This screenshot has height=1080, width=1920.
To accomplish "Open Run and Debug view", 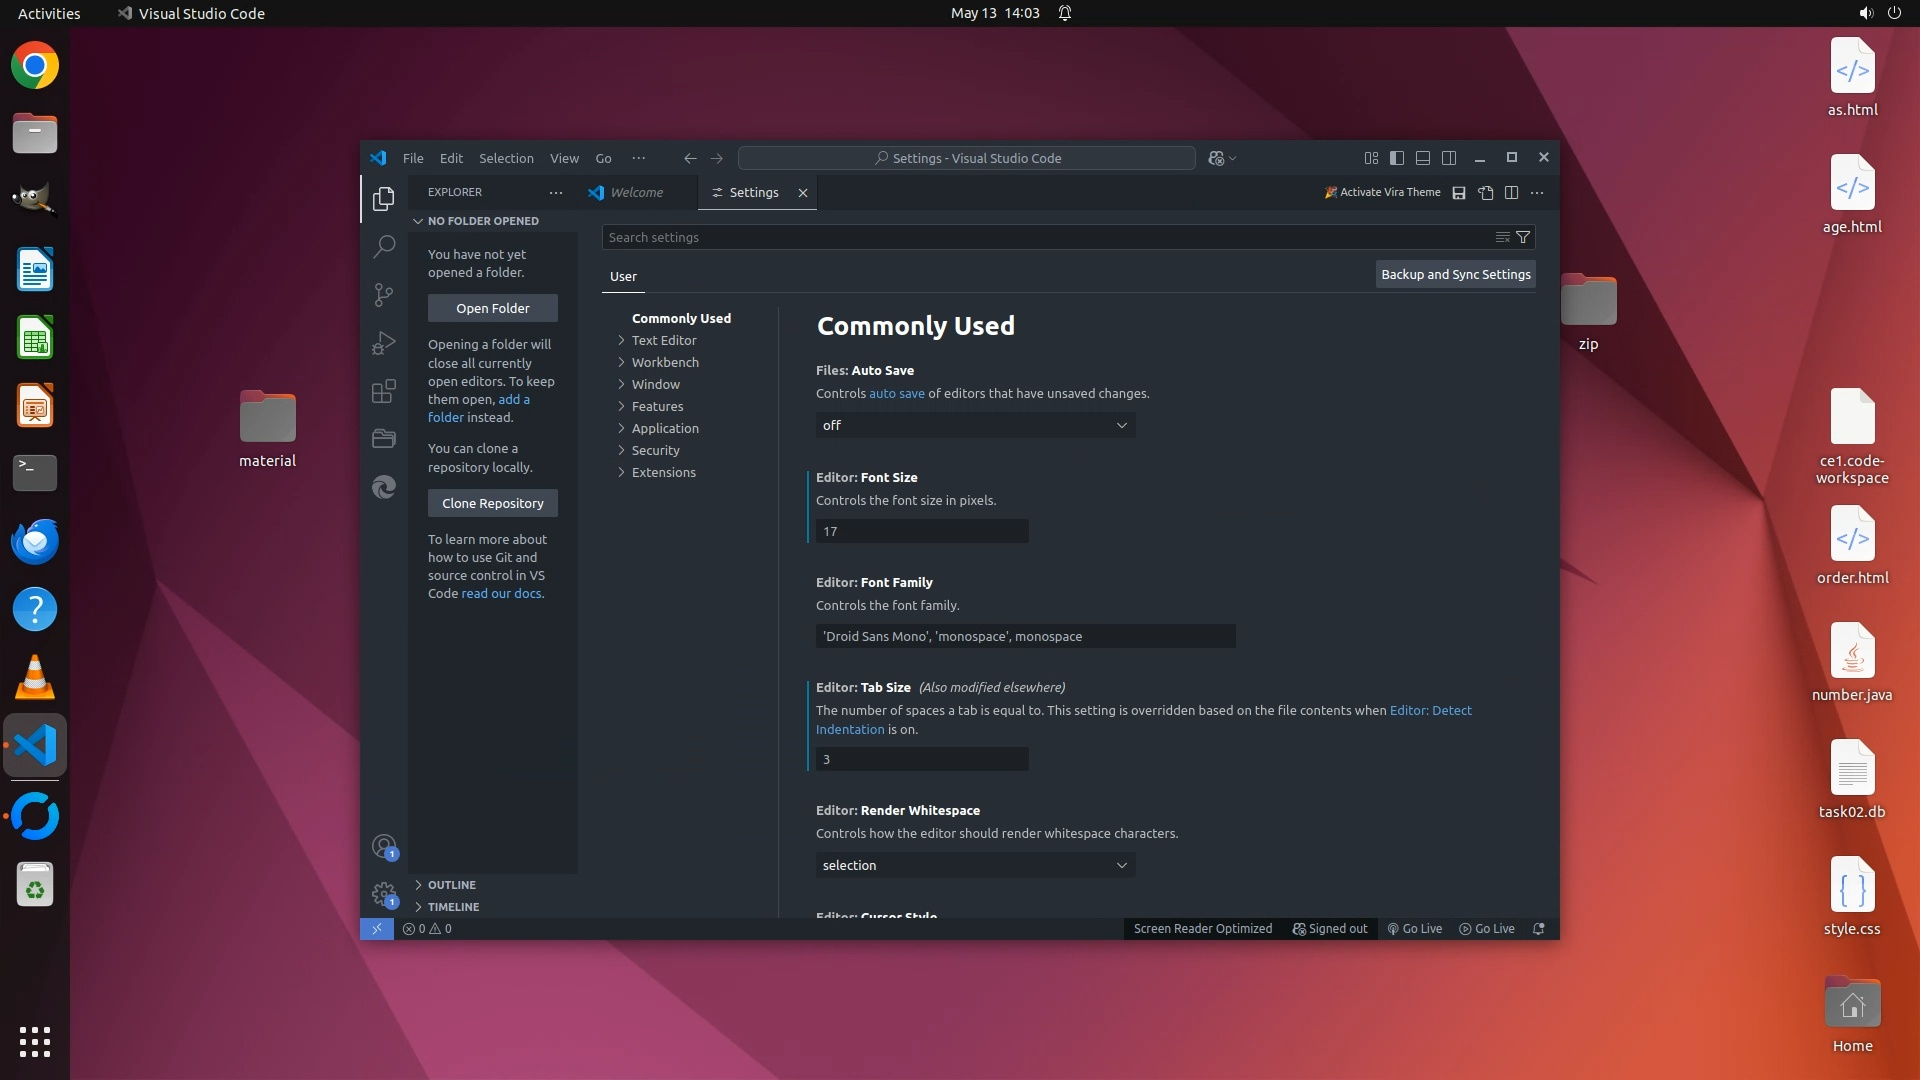I will 384,343.
